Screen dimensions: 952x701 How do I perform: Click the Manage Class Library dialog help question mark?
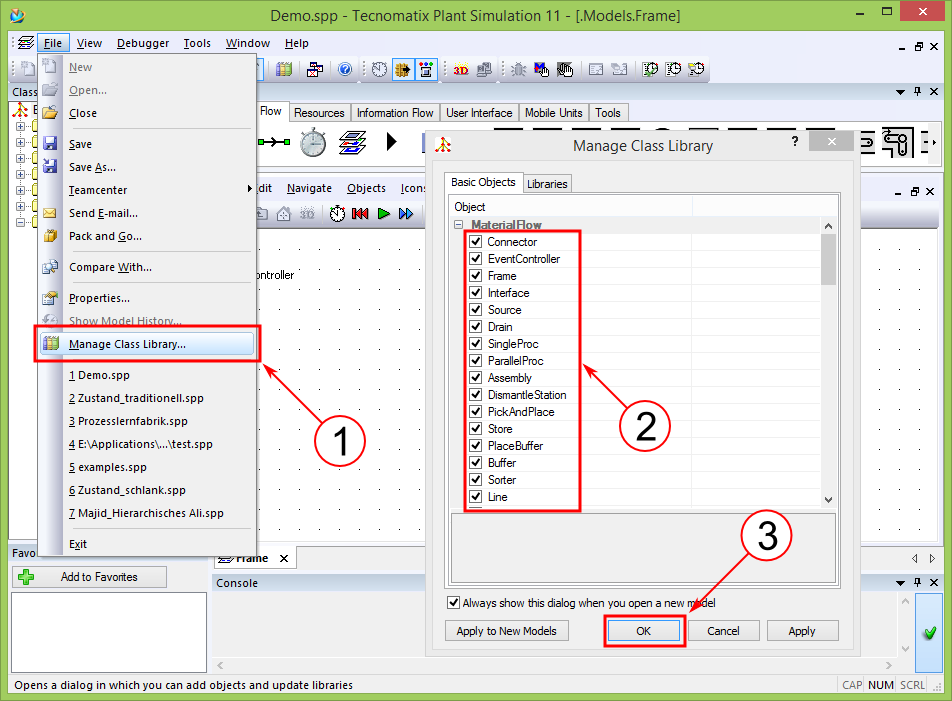(795, 141)
